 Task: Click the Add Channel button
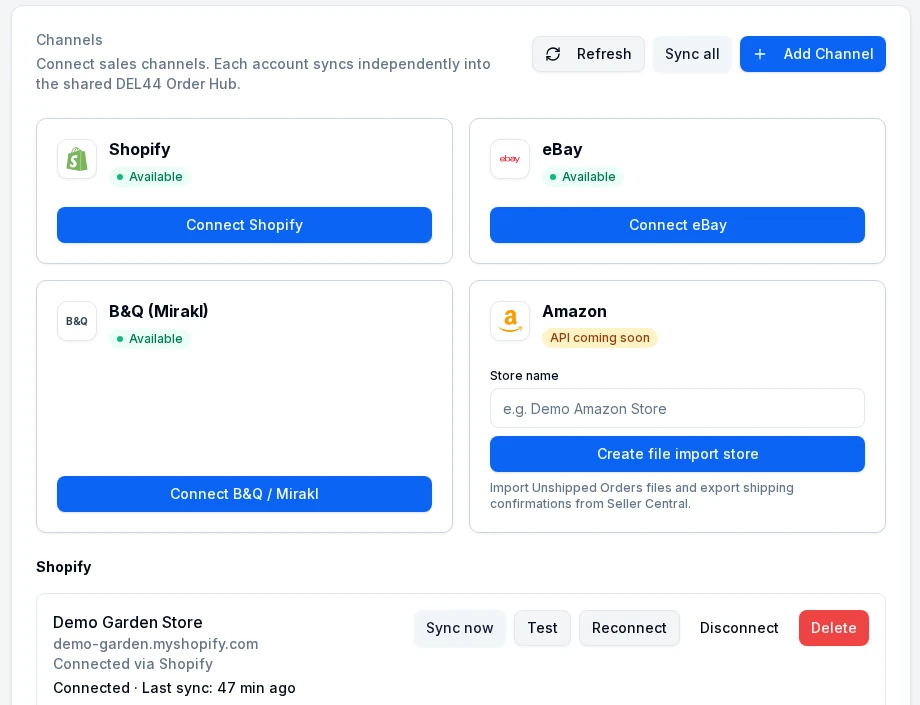coord(813,54)
